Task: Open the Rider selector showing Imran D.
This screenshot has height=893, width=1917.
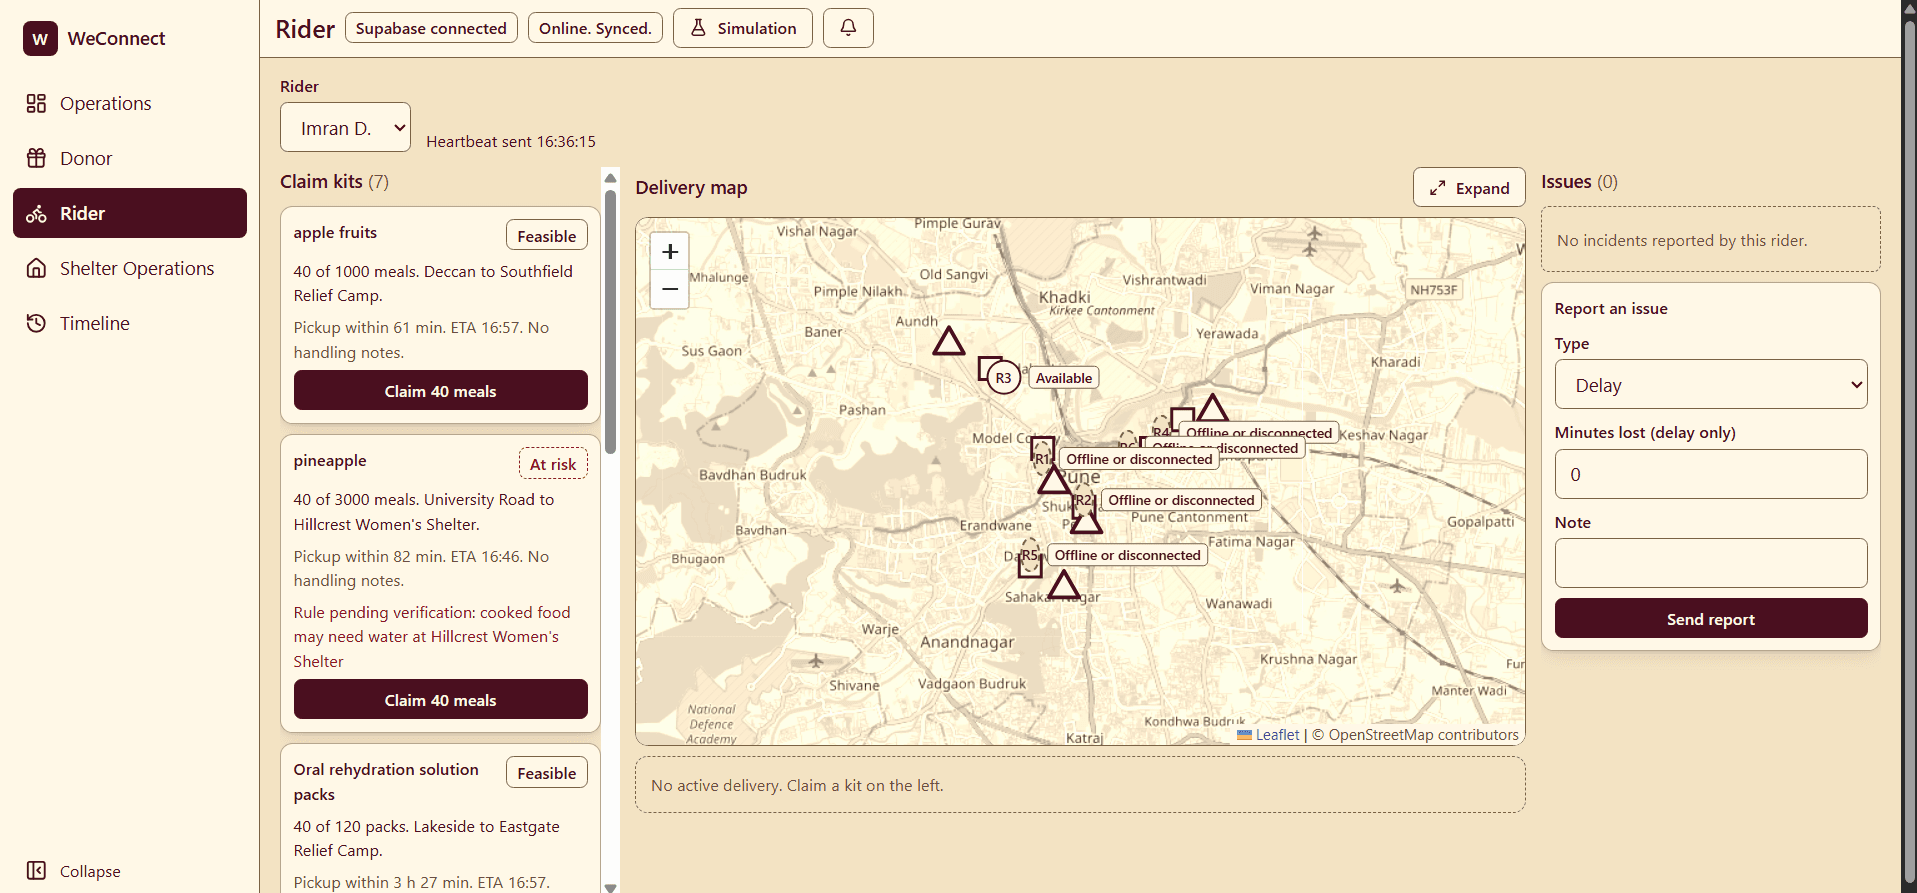Action: coord(345,128)
